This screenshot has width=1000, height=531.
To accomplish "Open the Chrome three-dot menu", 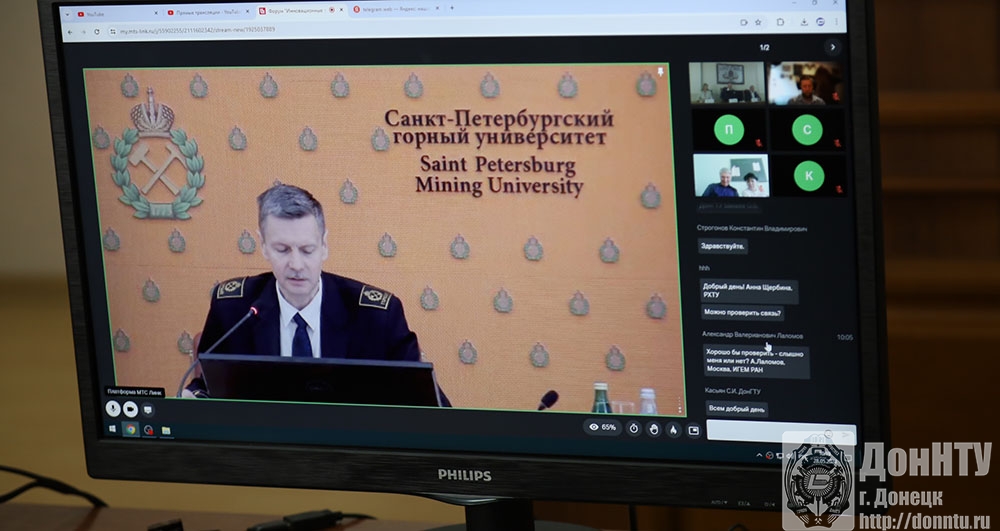I will click(x=836, y=22).
